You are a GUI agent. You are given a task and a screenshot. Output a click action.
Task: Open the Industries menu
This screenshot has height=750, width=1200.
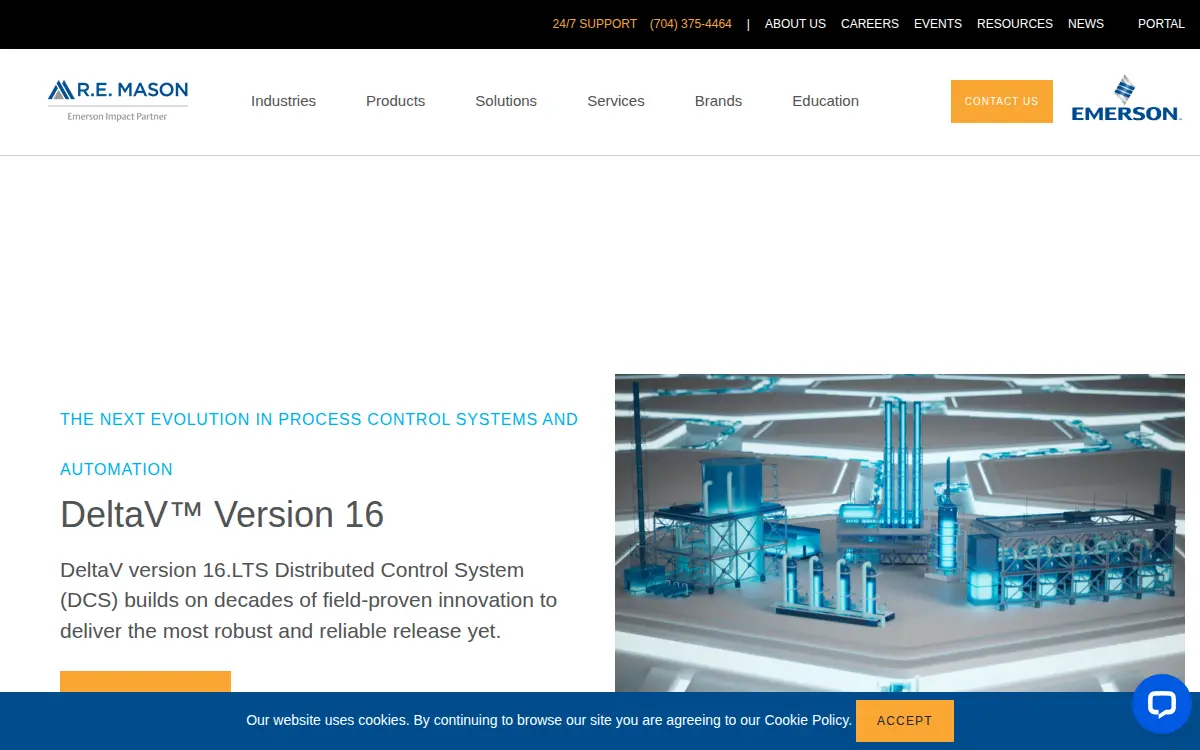coord(283,101)
